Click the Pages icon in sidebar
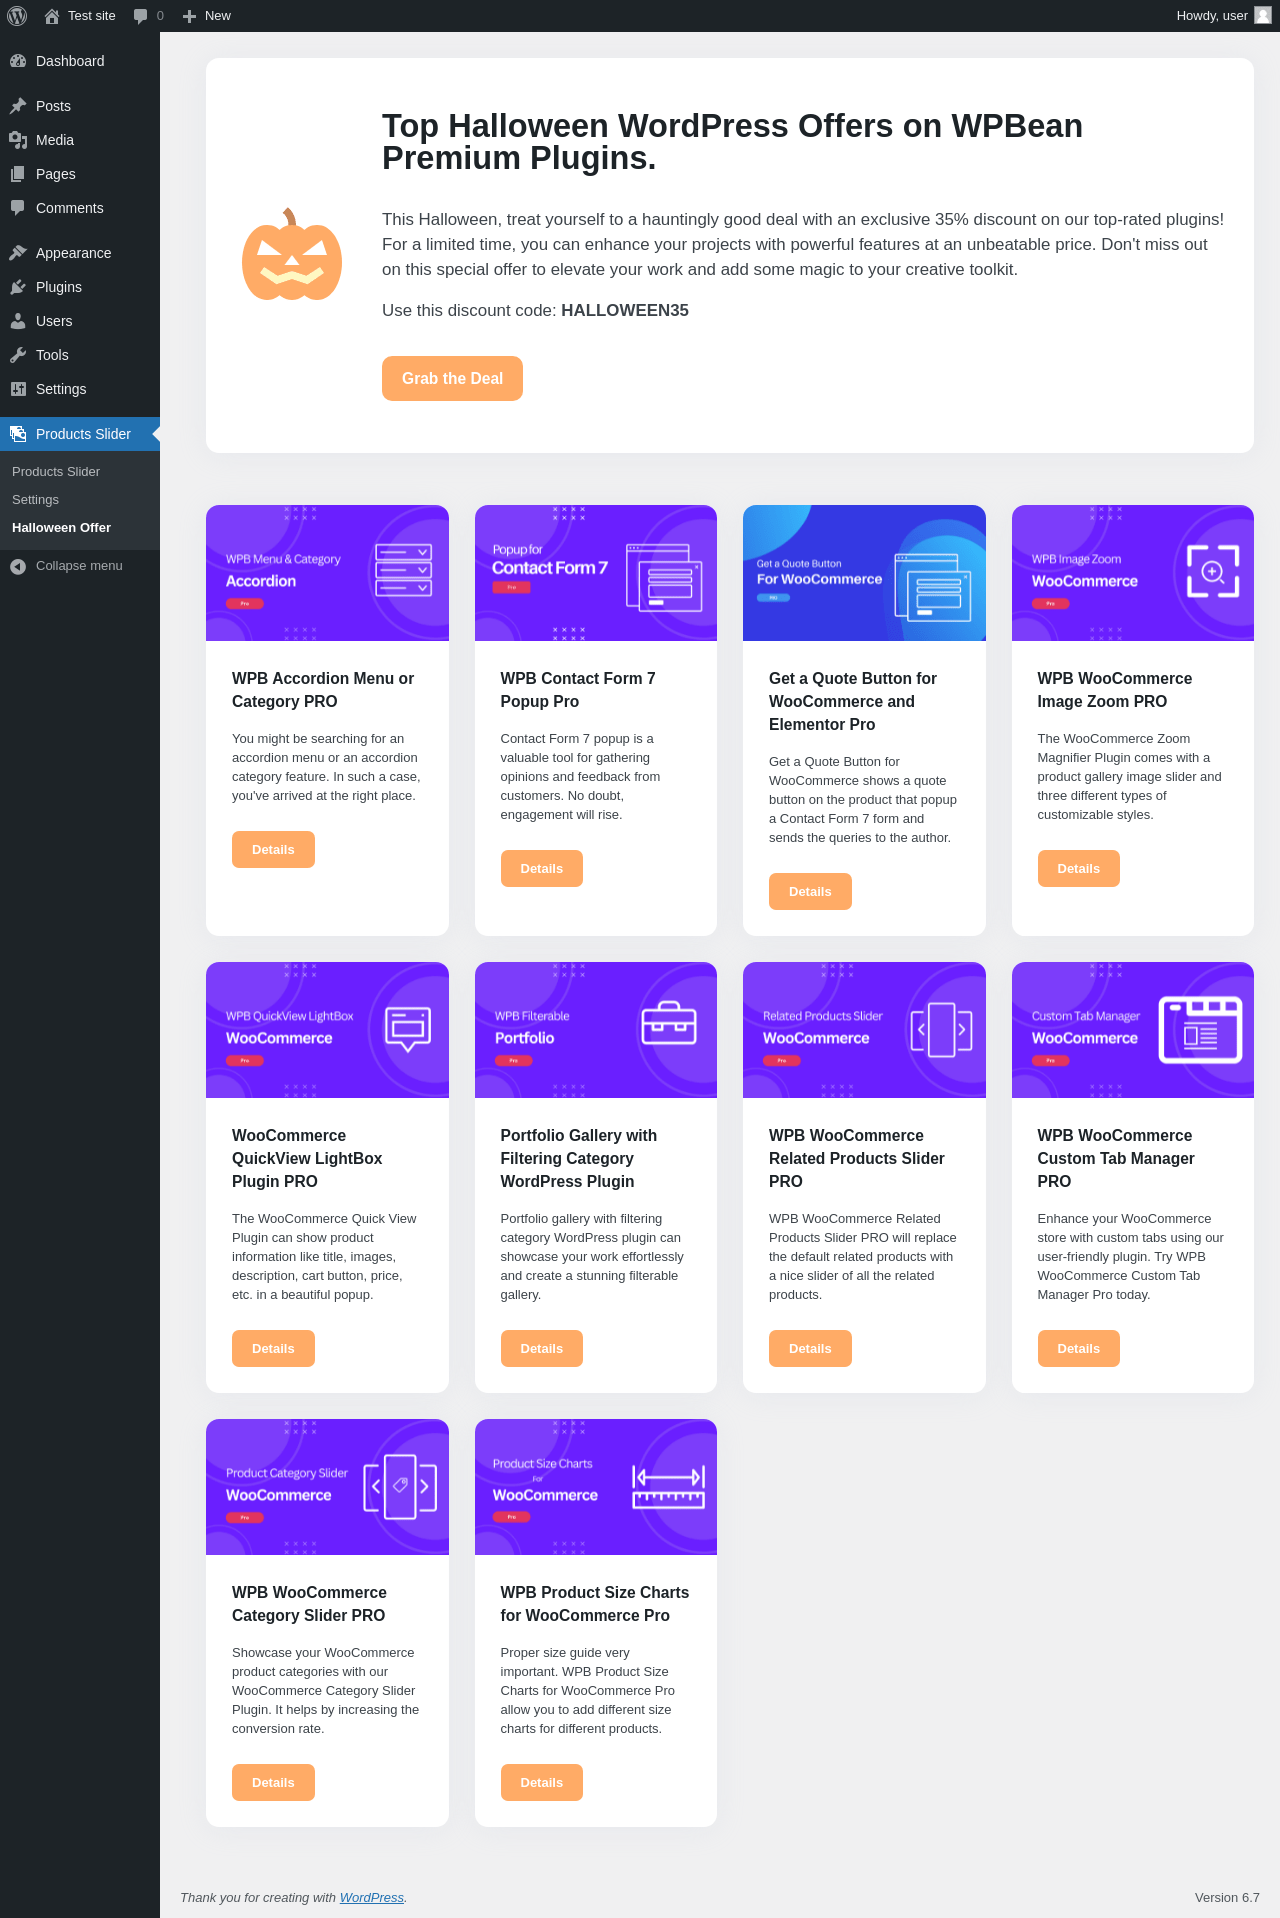This screenshot has width=1280, height=1918. (x=18, y=174)
